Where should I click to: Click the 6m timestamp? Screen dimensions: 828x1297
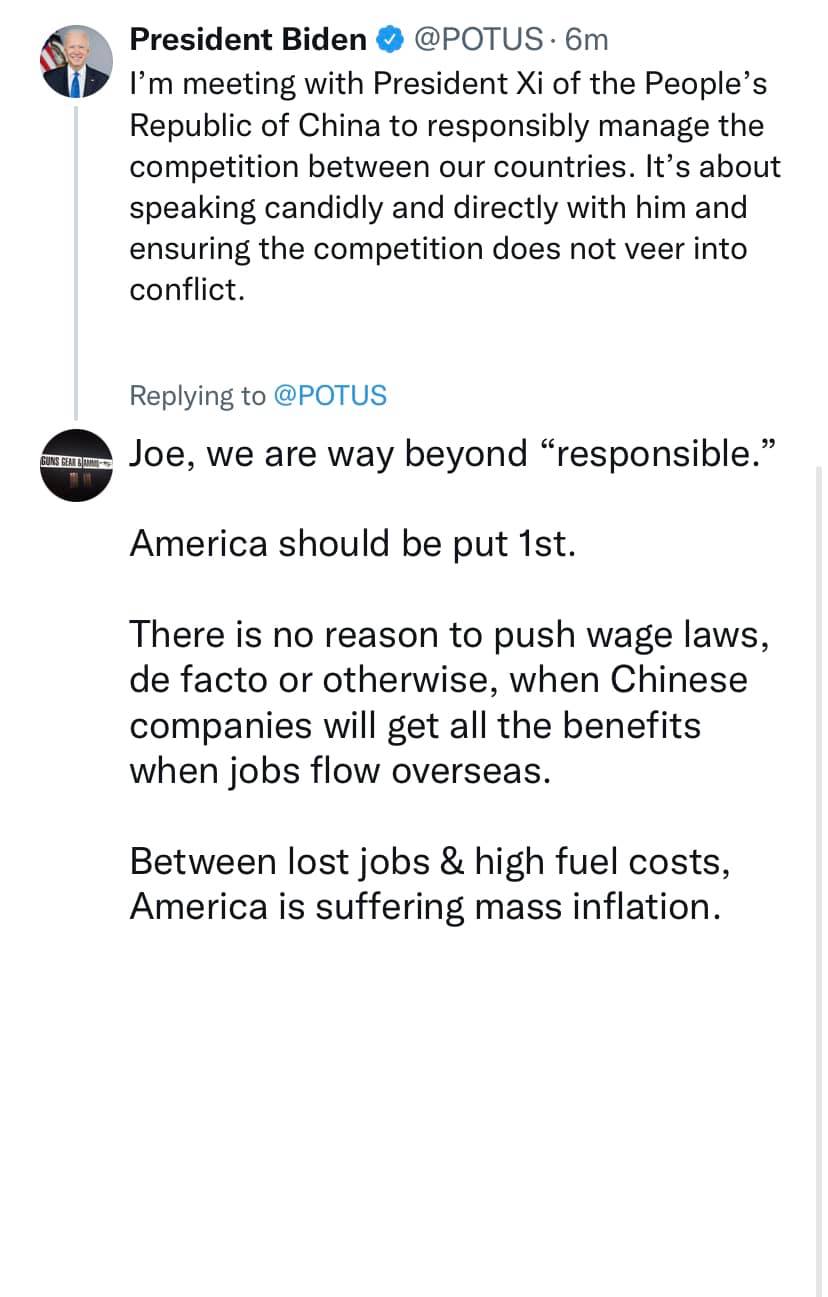coord(586,40)
